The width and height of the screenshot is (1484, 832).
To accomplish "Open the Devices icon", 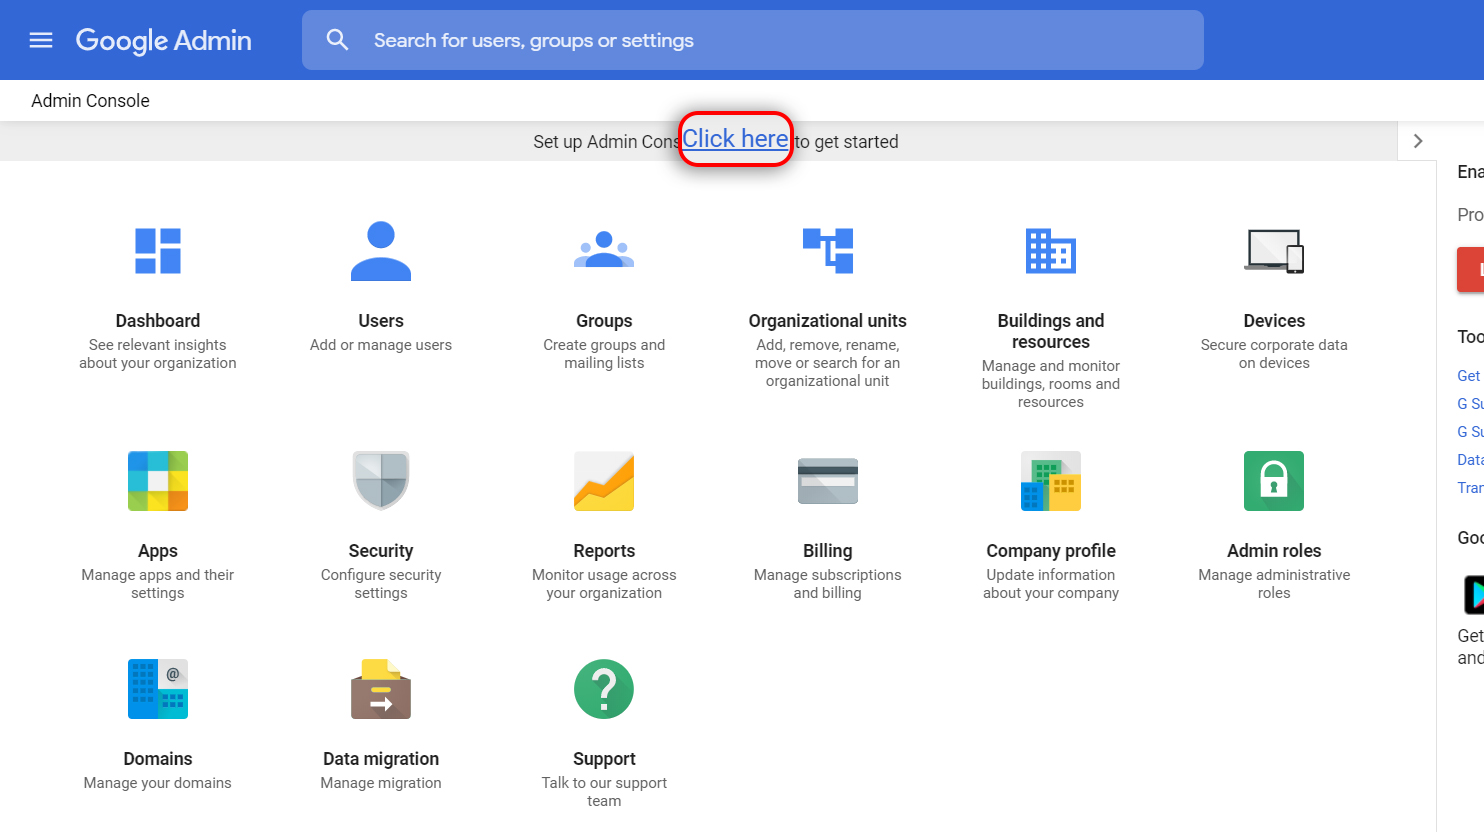I will point(1274,251).
